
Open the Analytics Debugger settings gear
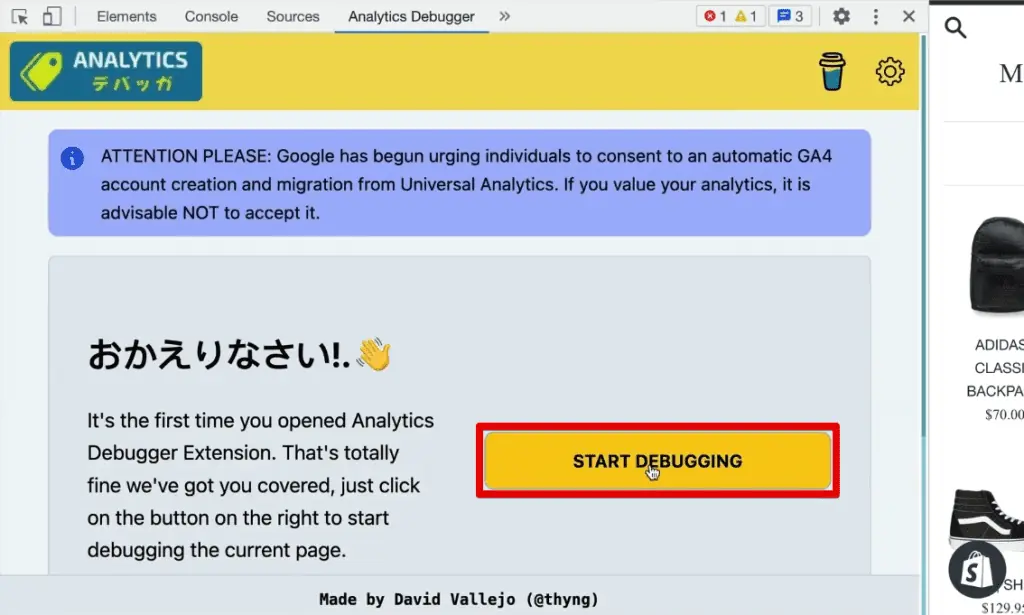pos(888,71)
